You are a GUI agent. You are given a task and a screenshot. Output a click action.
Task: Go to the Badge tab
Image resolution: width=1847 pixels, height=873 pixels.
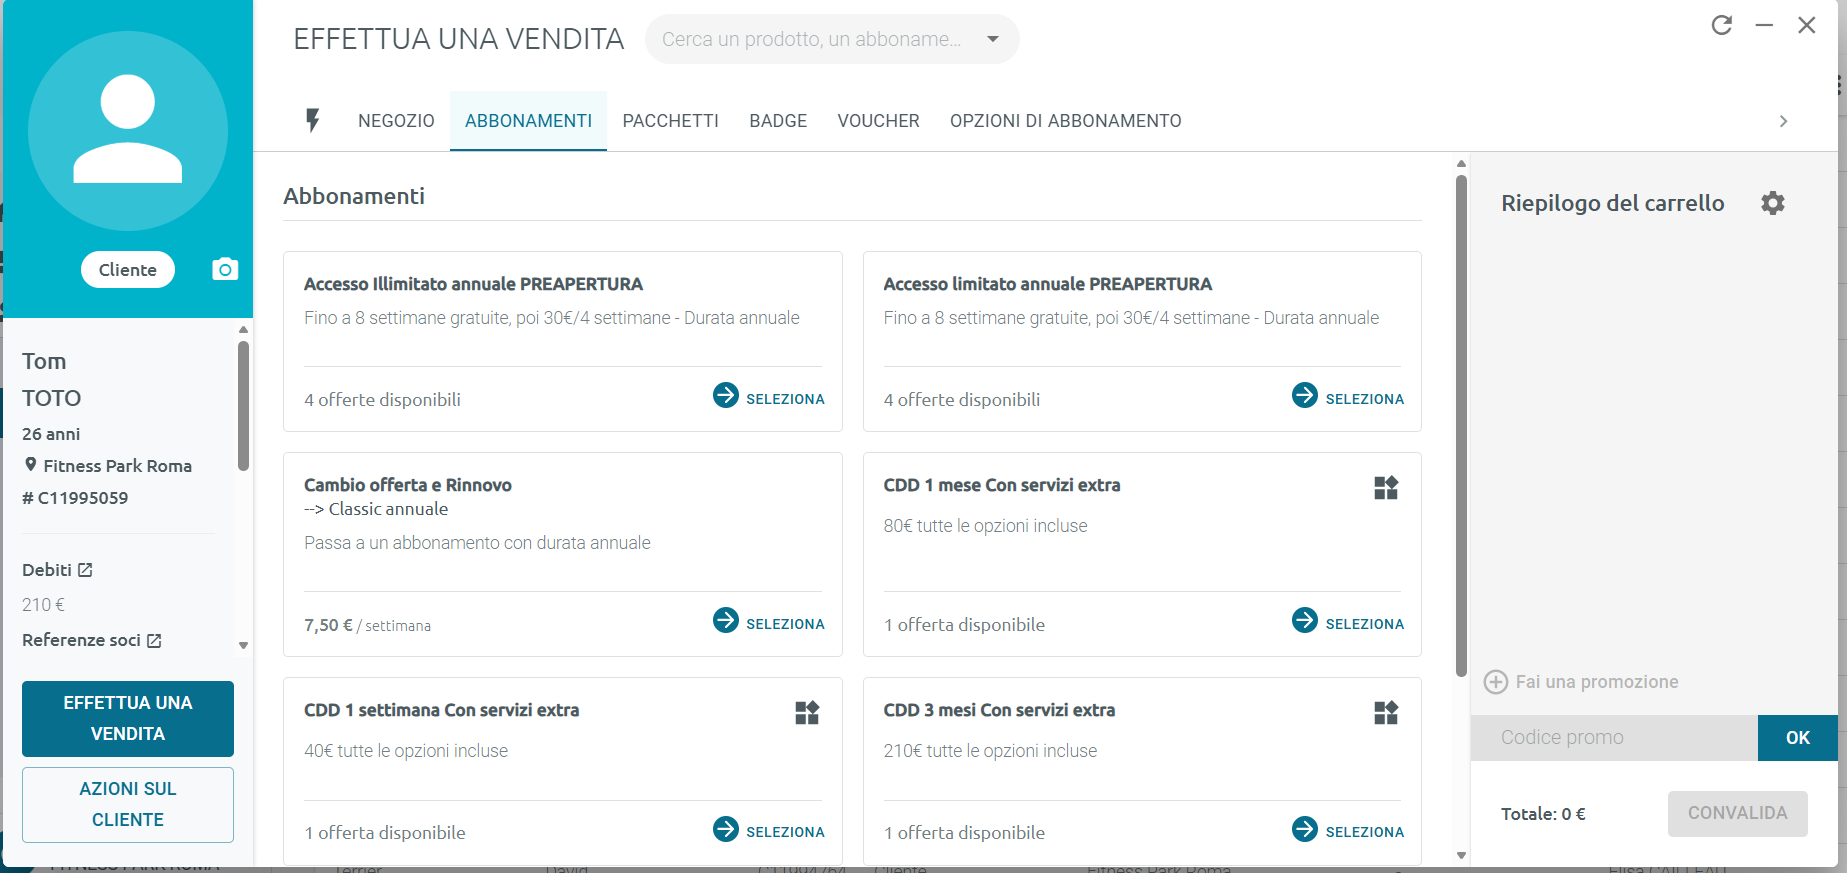coord(778,121)
